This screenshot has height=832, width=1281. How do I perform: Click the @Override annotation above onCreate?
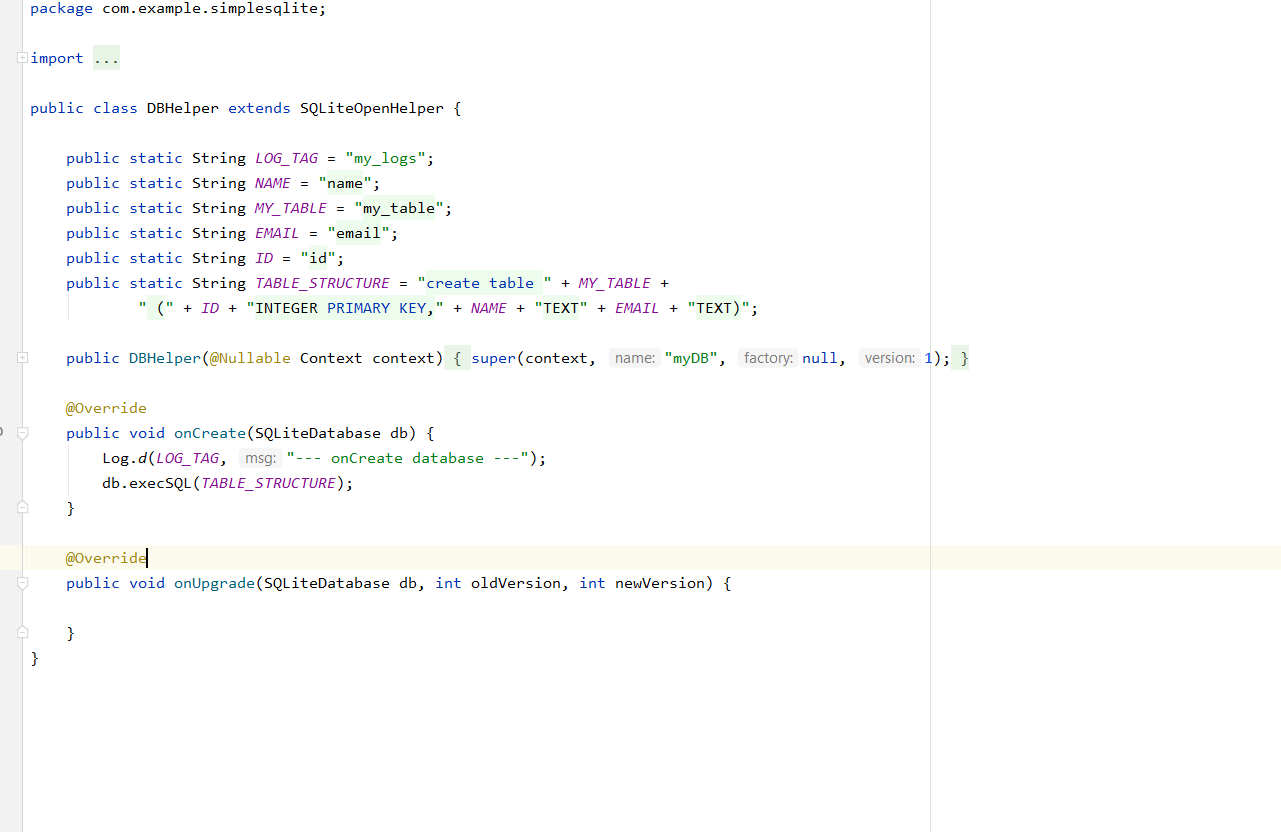tap(106, 408)
